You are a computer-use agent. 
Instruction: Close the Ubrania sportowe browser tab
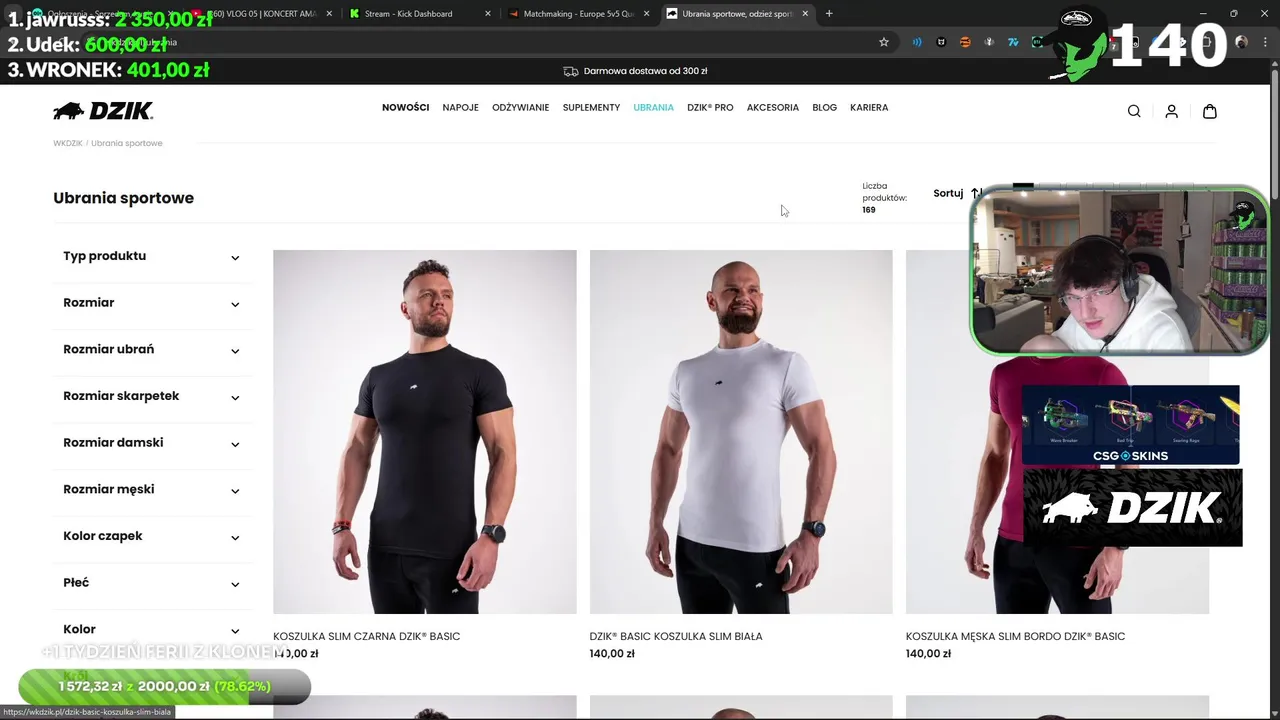805,14
